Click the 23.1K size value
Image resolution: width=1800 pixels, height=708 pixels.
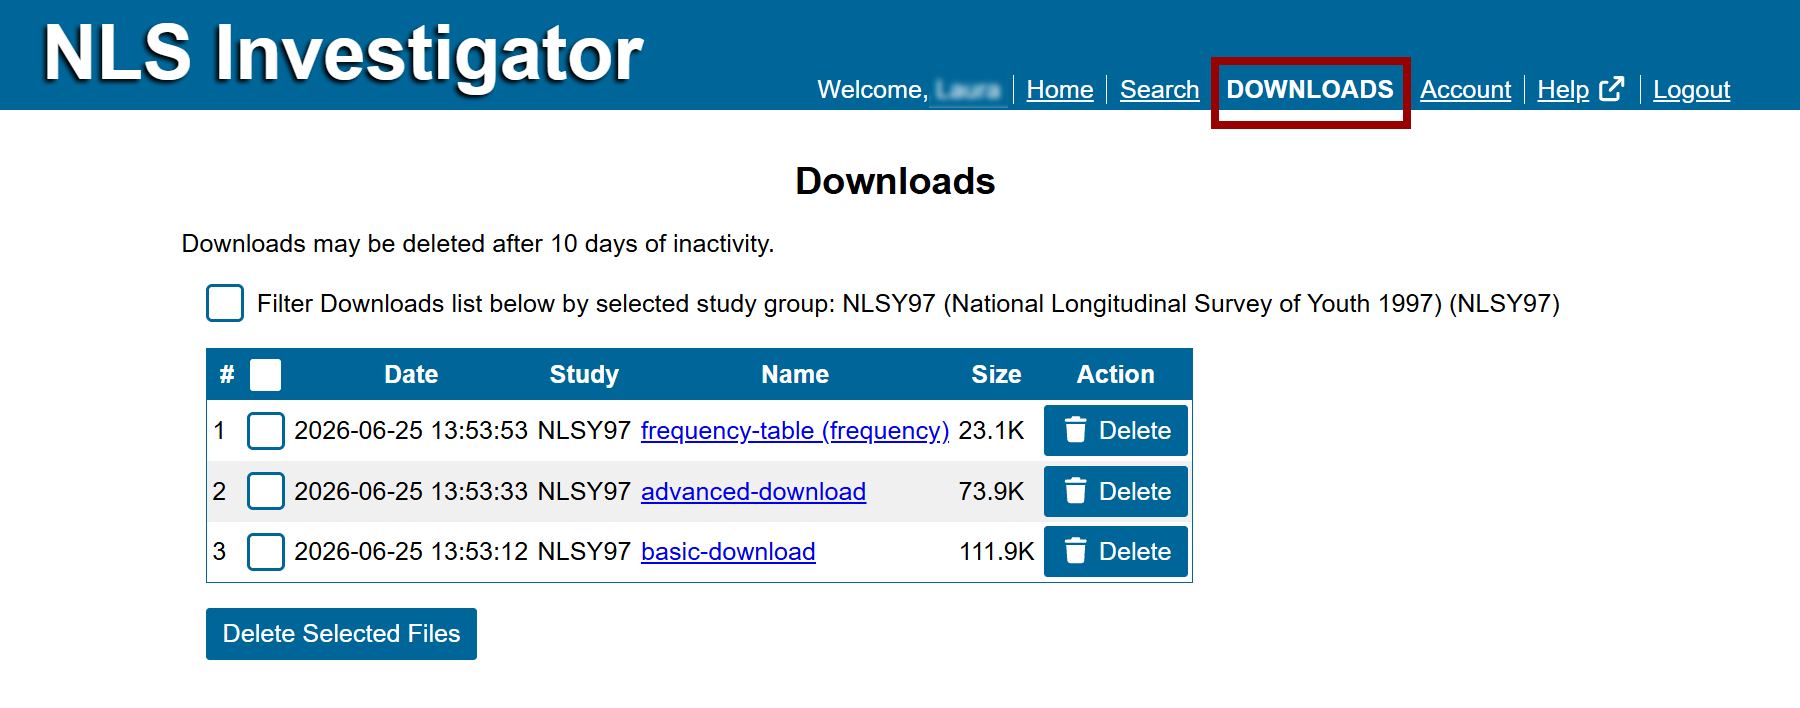coord(991,431)
